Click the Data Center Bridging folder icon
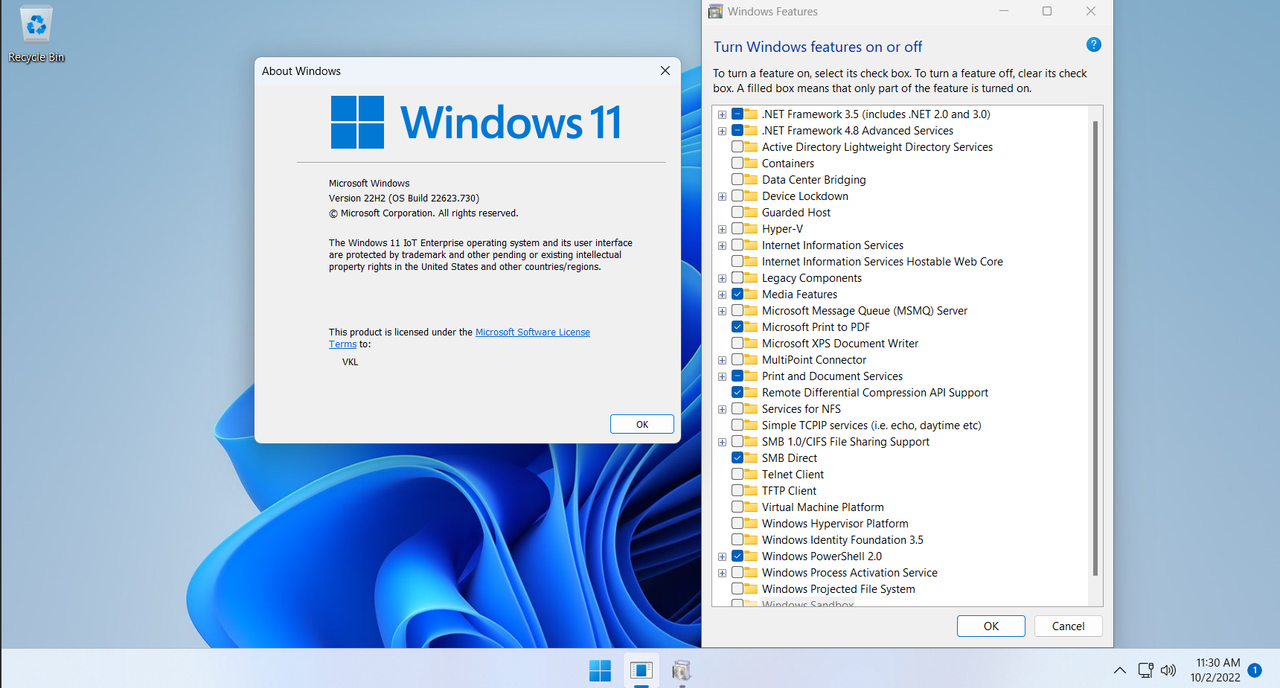Viewport: 1280px width, 688px height. click(751, 180)
